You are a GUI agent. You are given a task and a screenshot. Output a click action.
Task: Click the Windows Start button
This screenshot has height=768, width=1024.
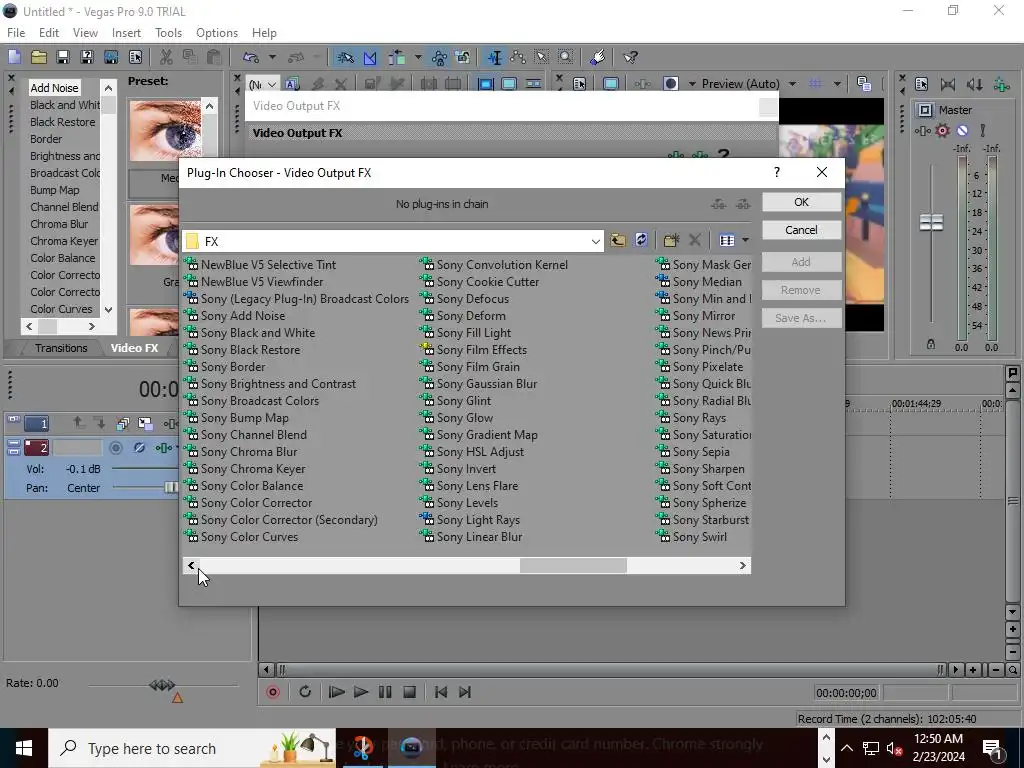pyautogui.click(x=24, y=748)
